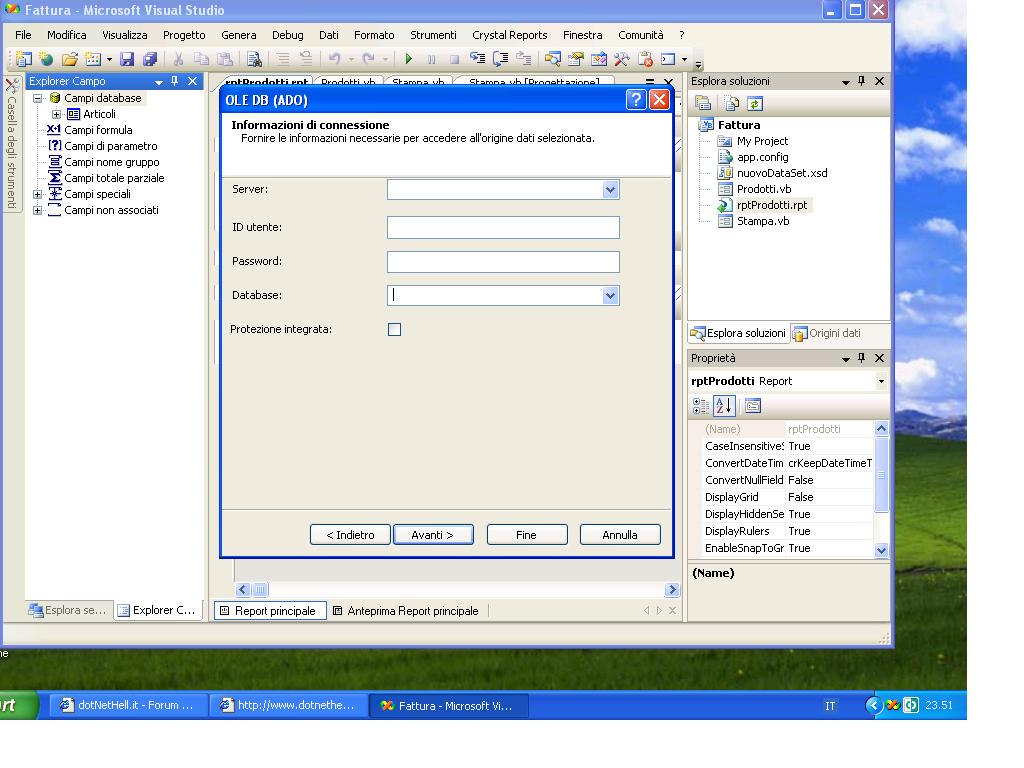Click the Indietro button
This screenshot has height=768, width=1024.
pos(350,535)
